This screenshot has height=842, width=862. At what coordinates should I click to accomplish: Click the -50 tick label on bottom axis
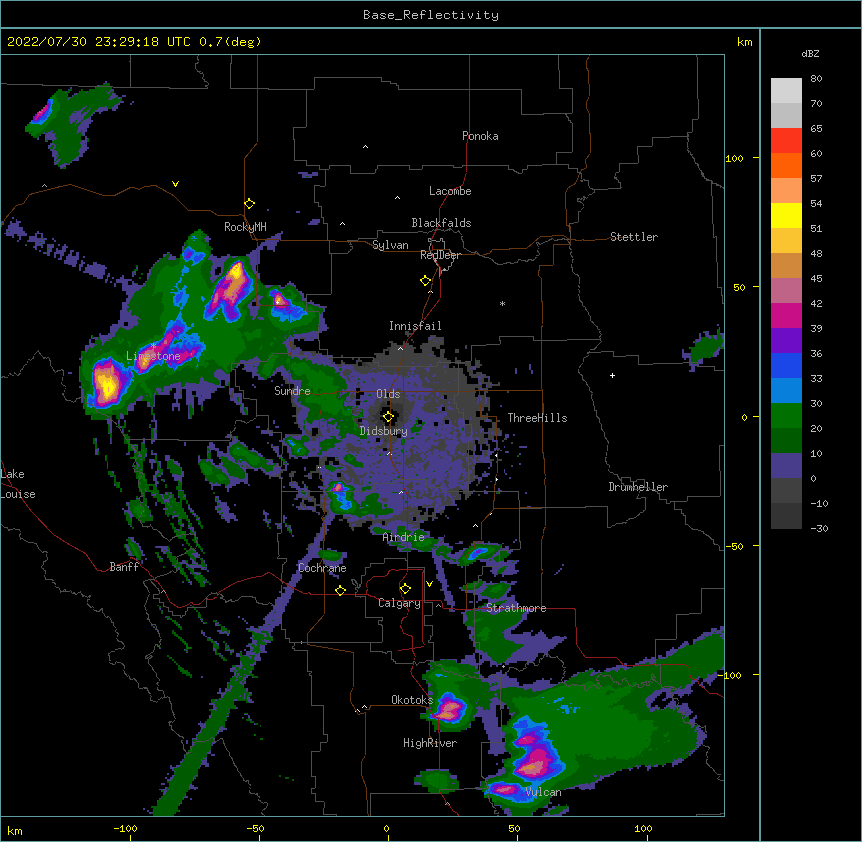[x=255, y=828]
